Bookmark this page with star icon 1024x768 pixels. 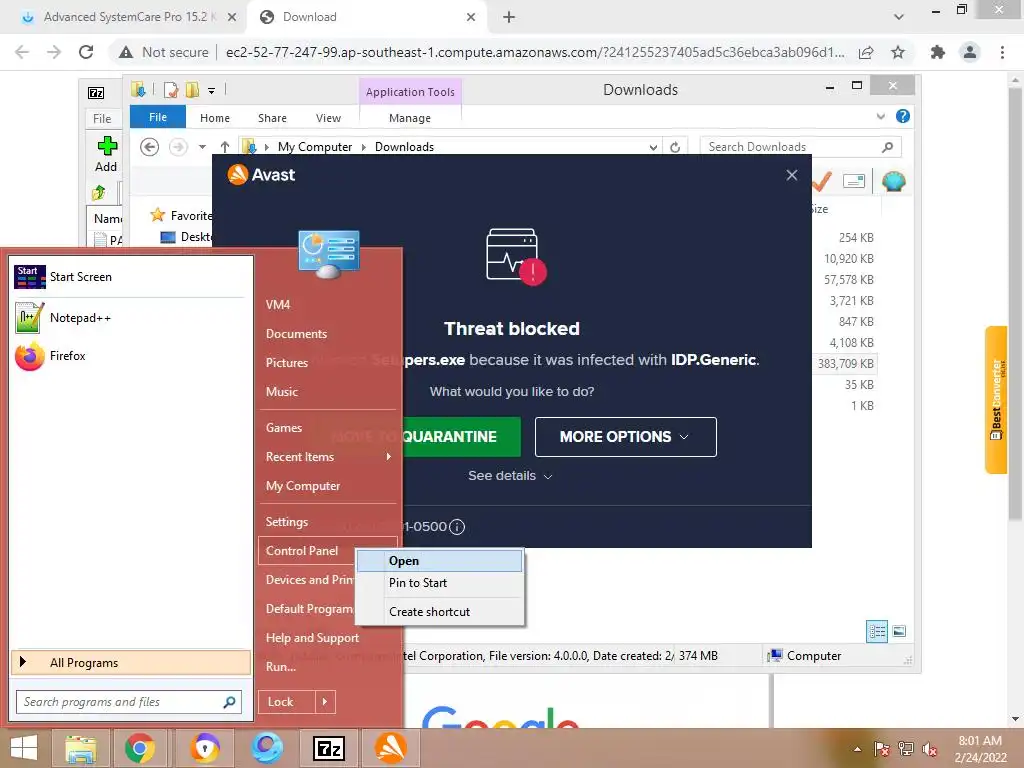[x=898, y=52]
